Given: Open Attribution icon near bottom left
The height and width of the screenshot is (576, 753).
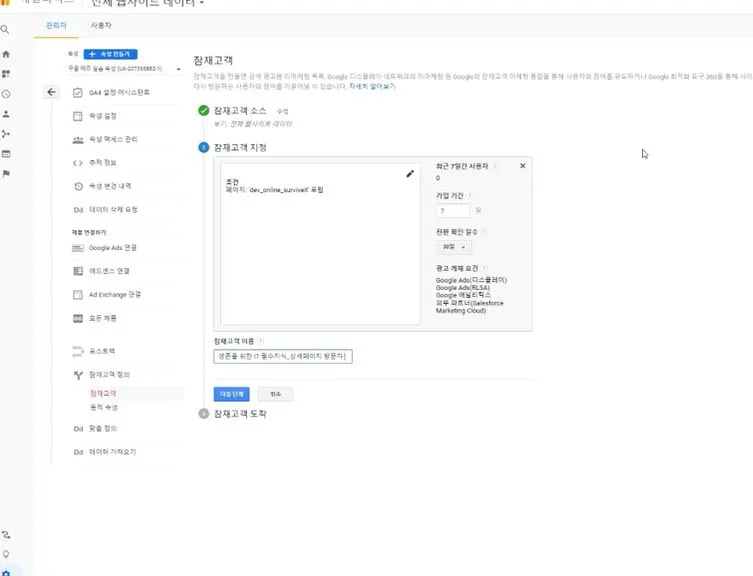Looking at the screenshot, I should click(x=6, y=535).
